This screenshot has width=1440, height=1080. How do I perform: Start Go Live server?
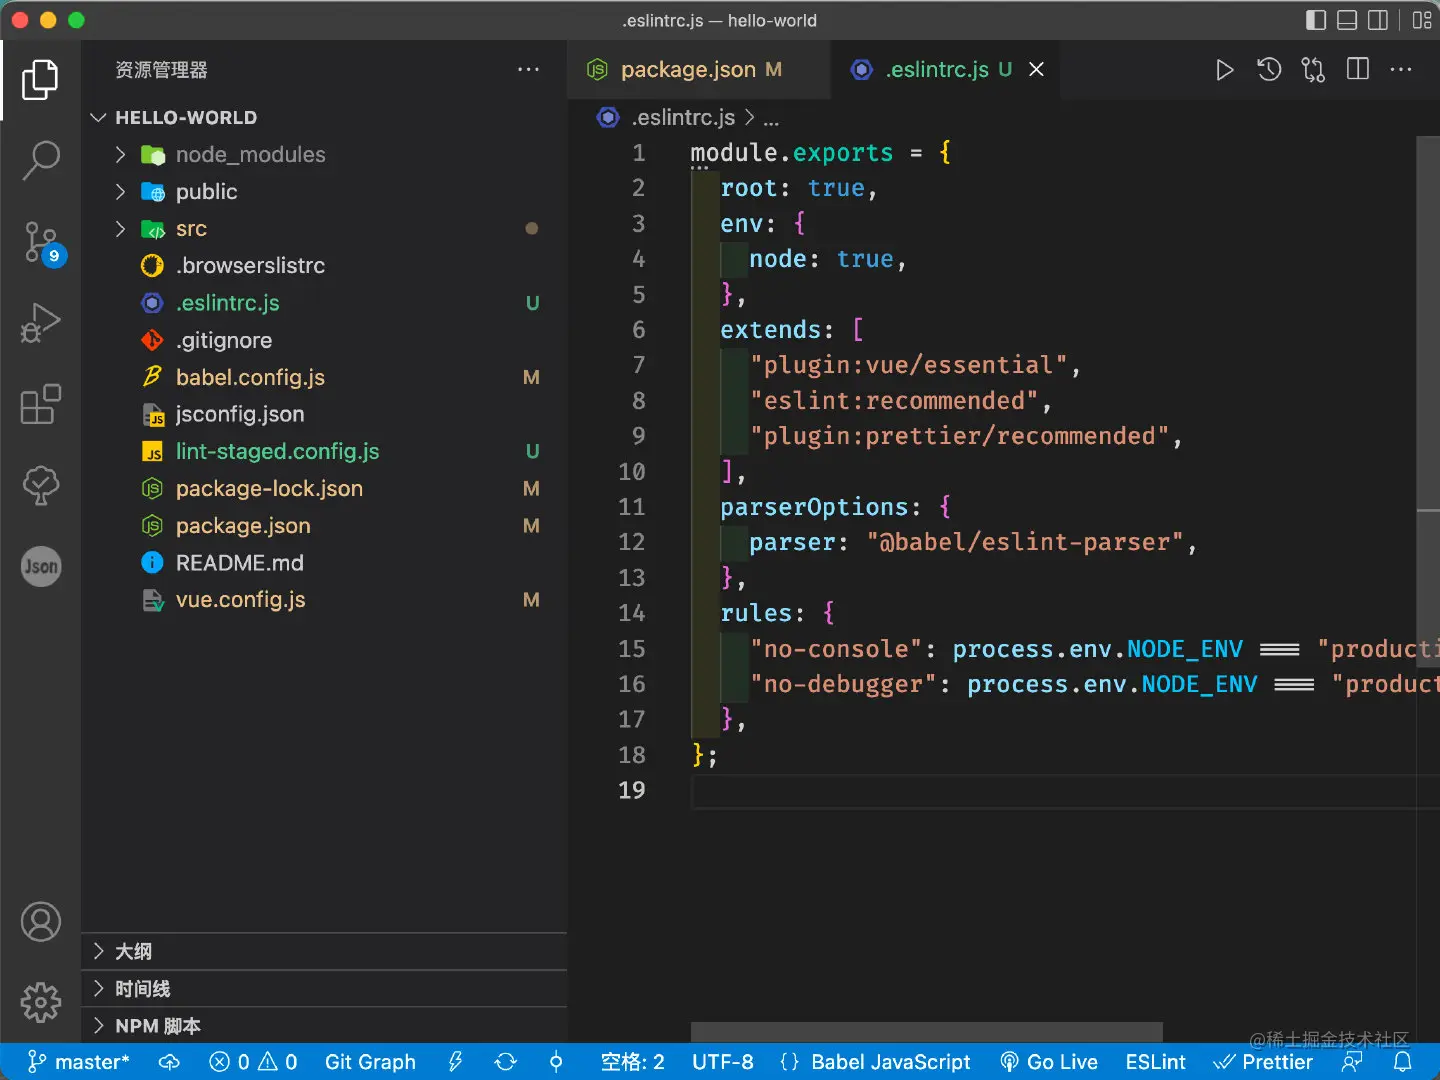click(x=1049, y=1062)
